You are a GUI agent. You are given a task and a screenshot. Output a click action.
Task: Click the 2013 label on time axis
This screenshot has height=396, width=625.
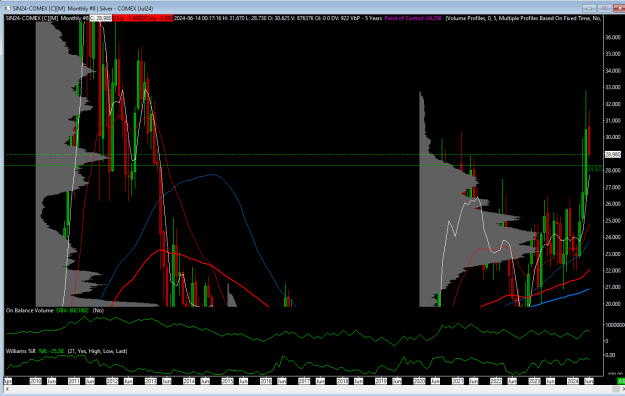[x=151, y=381]
